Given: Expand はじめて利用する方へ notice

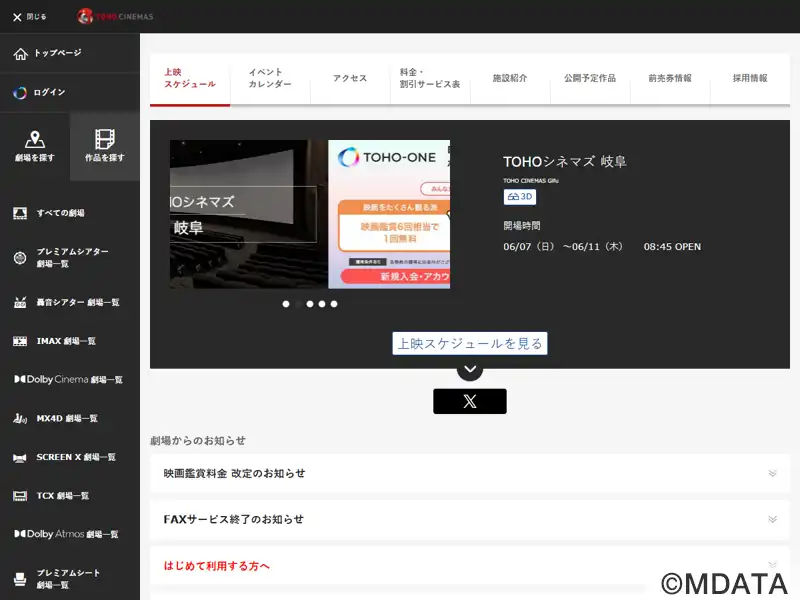Looking at the screenshot, I should [470, 565].
